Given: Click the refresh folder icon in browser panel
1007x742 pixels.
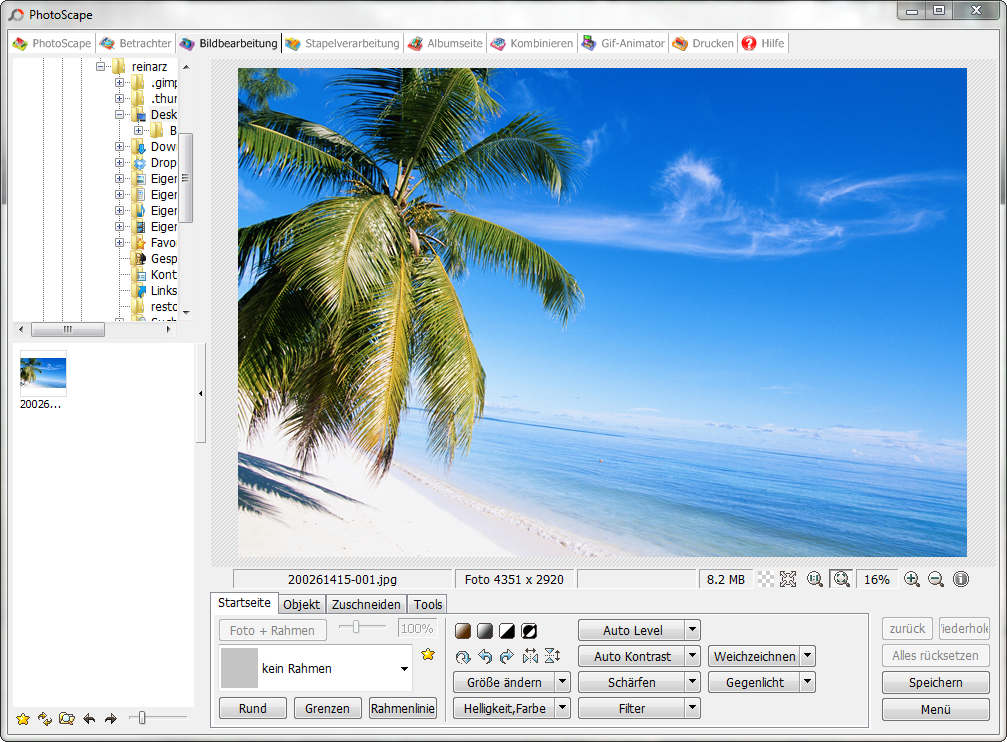Looking at the screenshot, I should click(x=45, y=718).
